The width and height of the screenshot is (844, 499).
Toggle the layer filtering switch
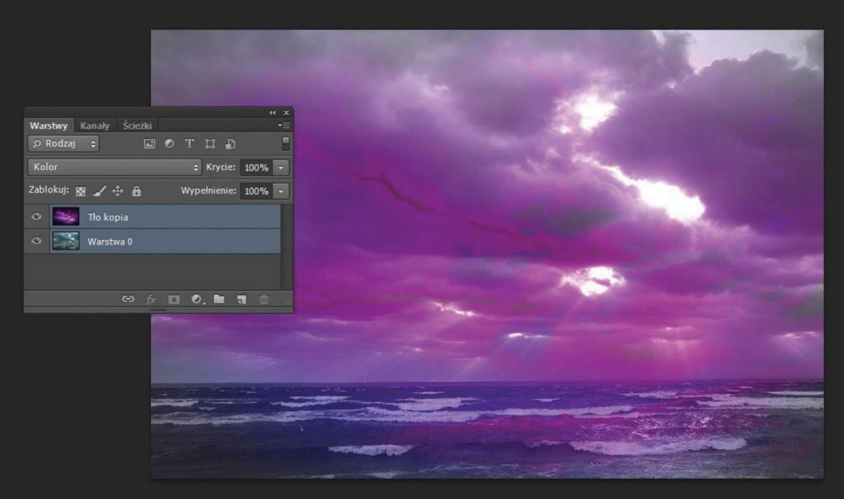point(285,144)
